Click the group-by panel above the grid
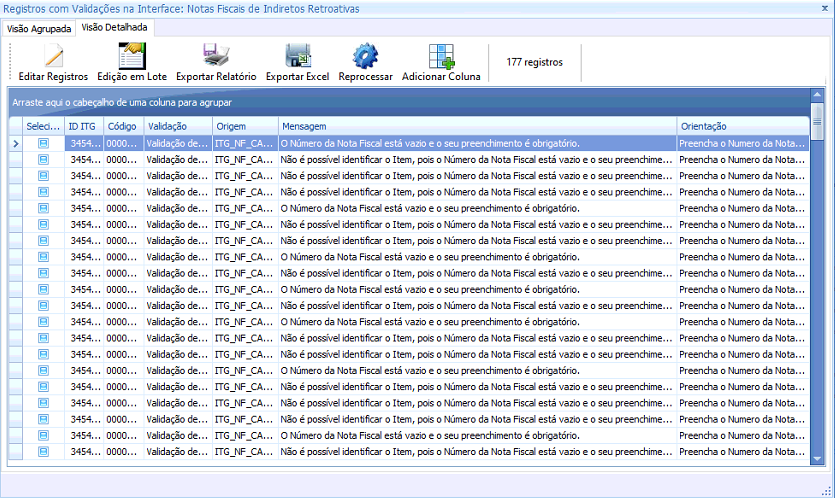Image resolution: width=835 pixels, height=498 pixels. [400, 102]
